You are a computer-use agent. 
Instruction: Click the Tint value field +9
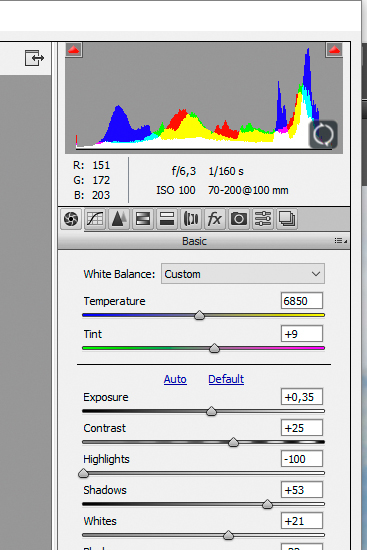(302, 334)
